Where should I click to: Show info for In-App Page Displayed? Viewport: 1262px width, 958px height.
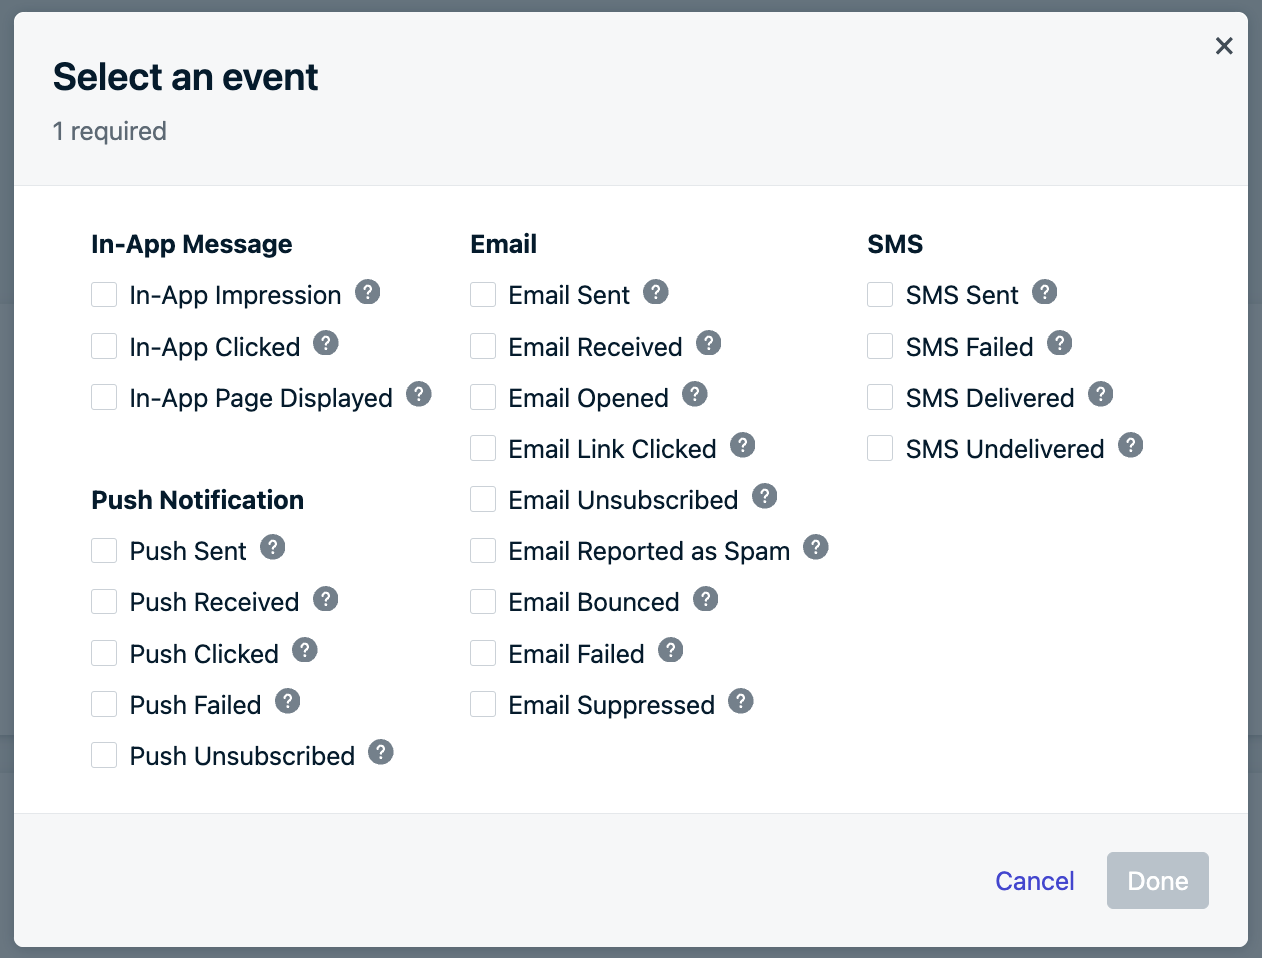(x=419, y=394)
